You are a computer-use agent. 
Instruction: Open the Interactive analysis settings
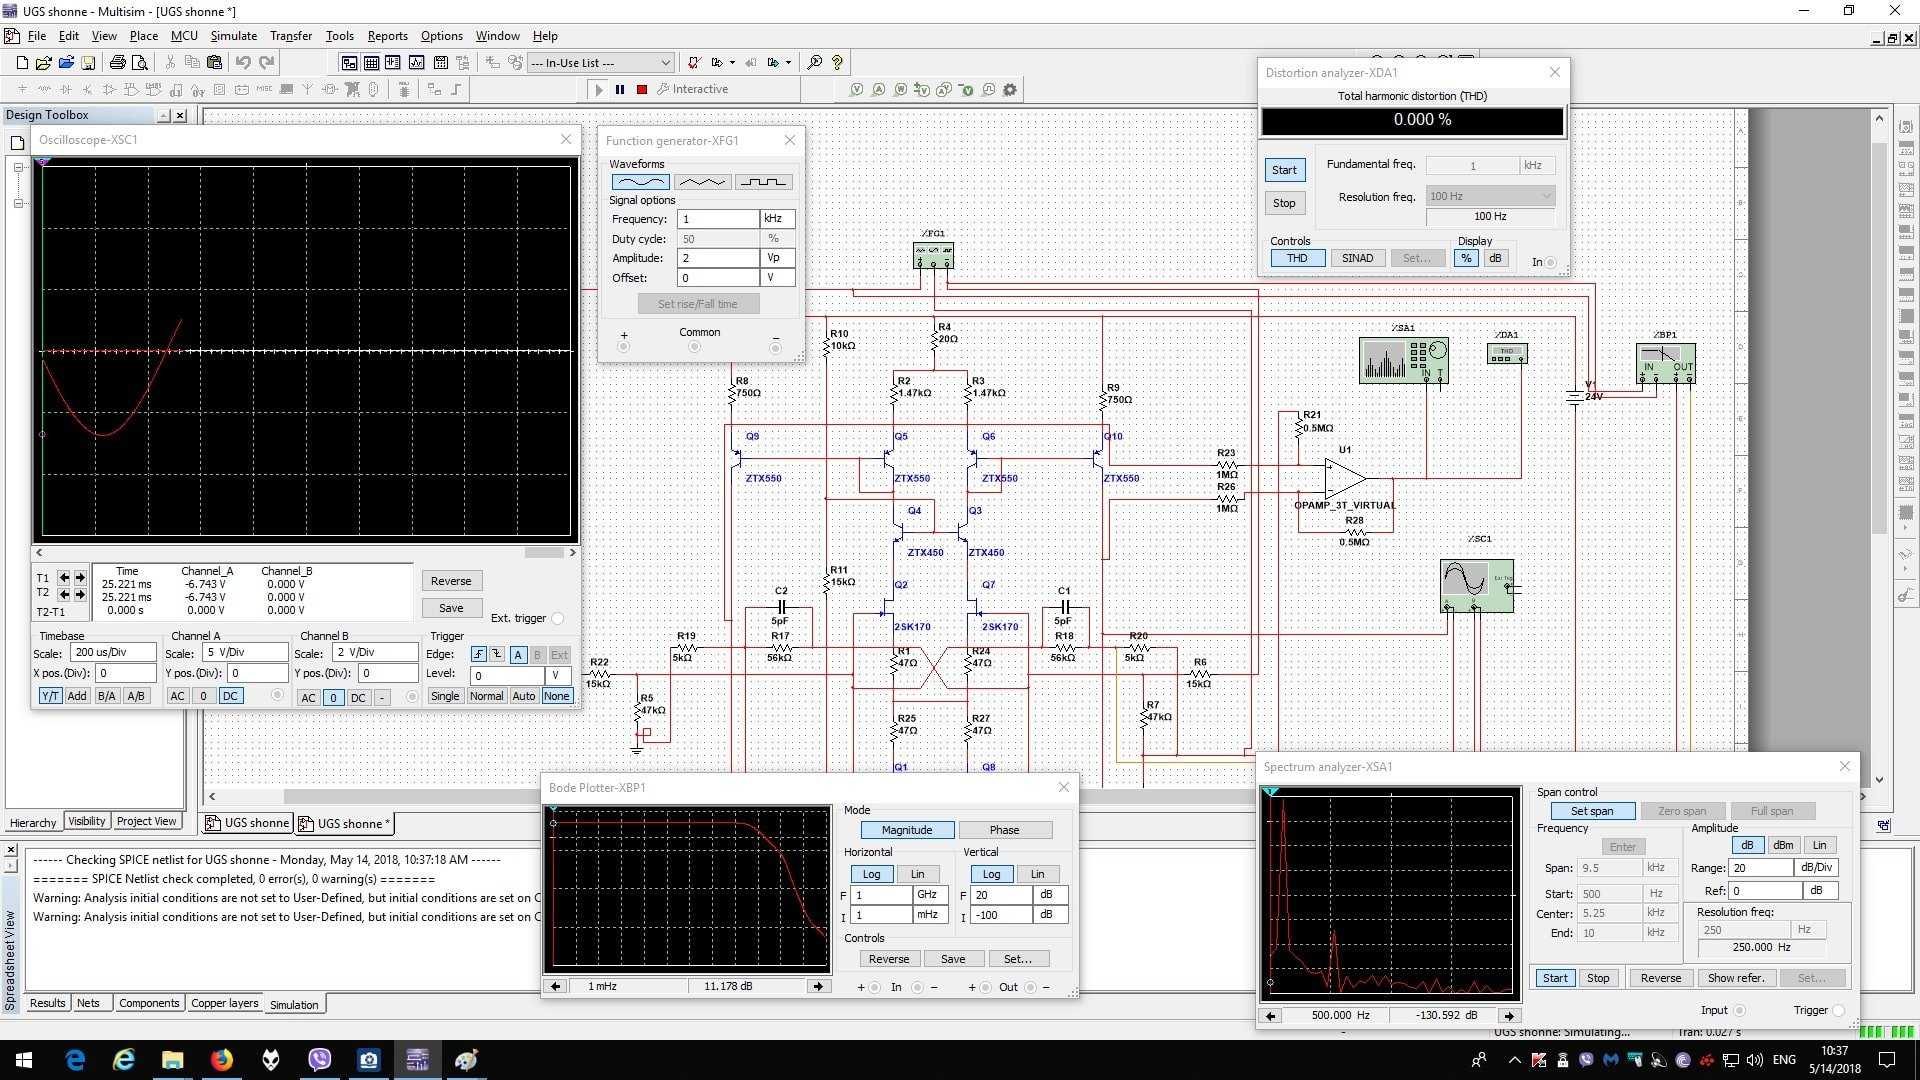(x=692, y=89)
